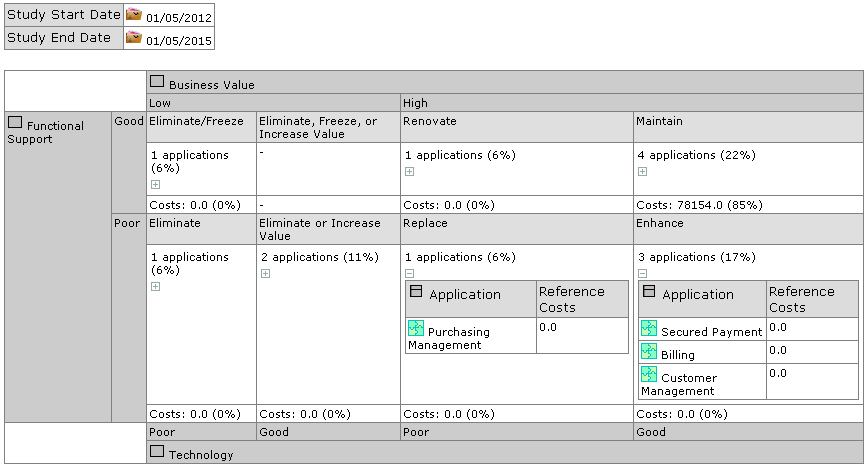Expand the Eliminate or Increase Value applications
This screenshot has height=466, width=866.
click(x=265, y=274)
